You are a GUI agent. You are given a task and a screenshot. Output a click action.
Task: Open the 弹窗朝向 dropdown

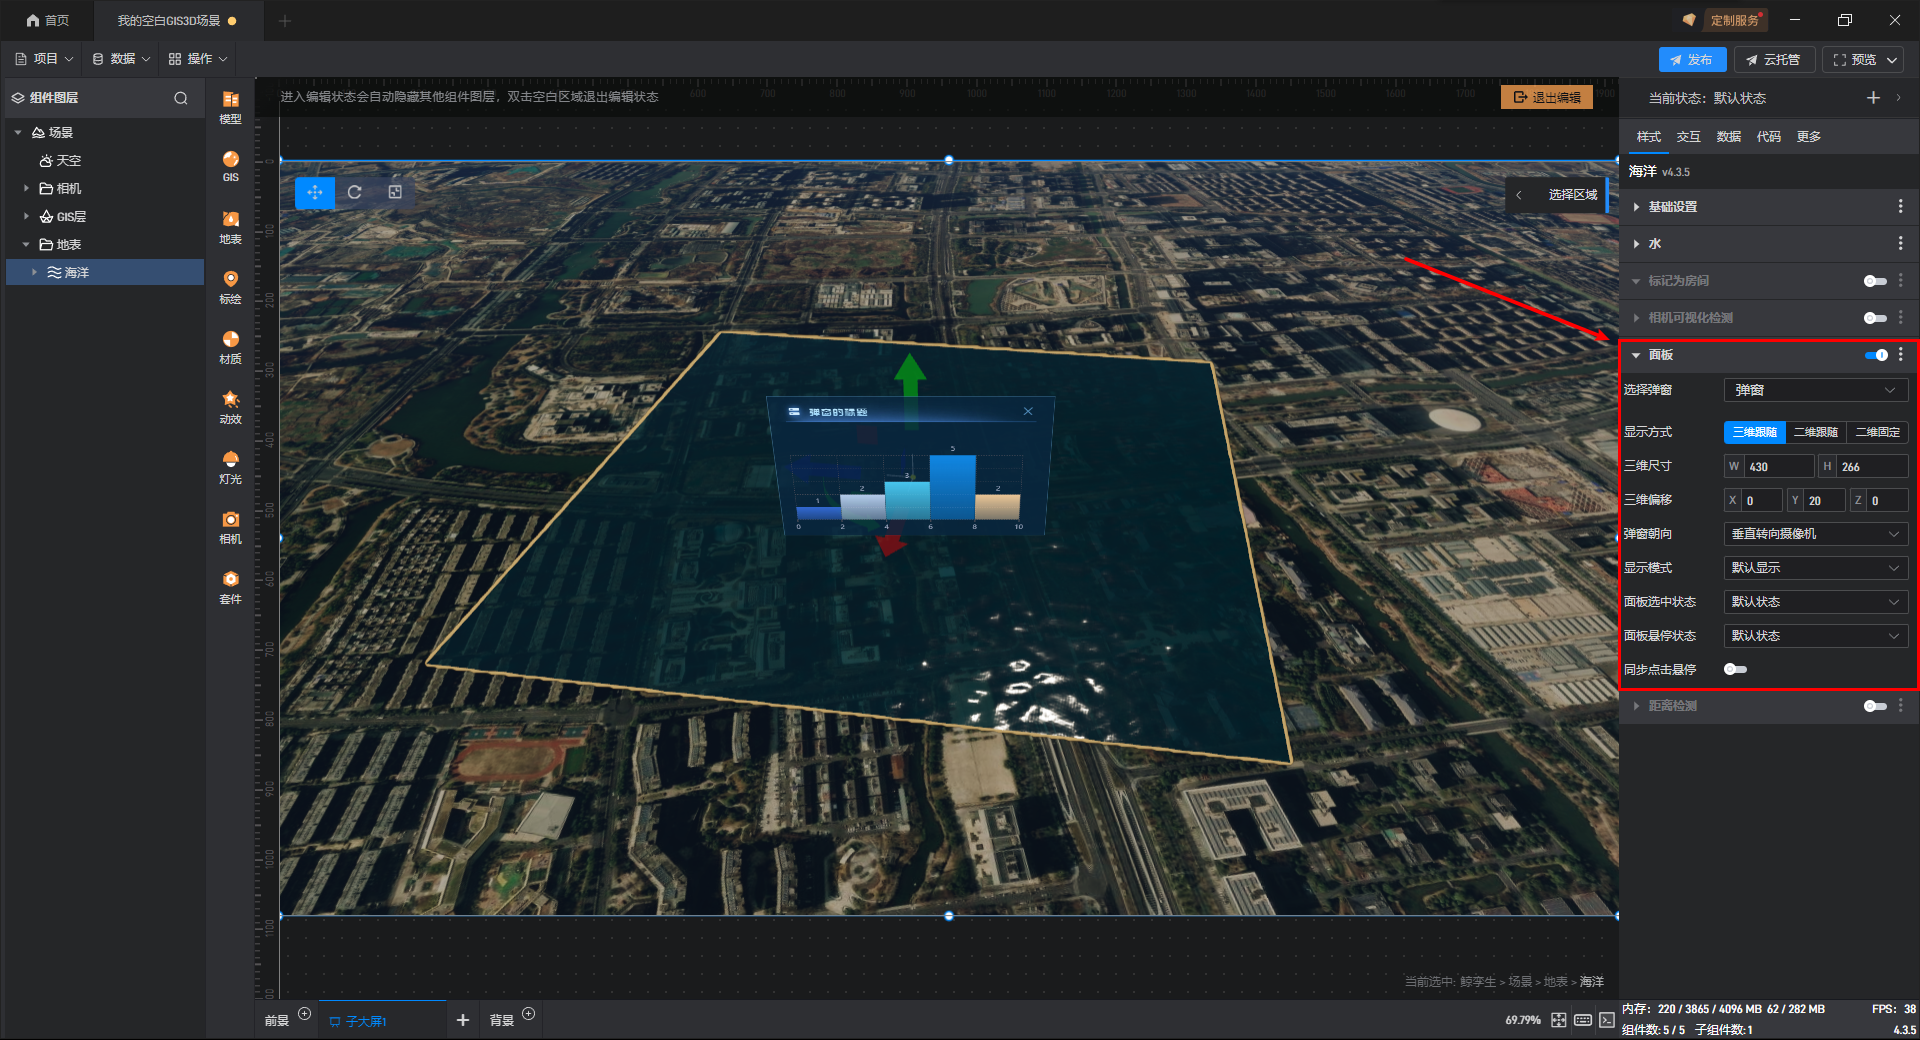pos(1815,534)
